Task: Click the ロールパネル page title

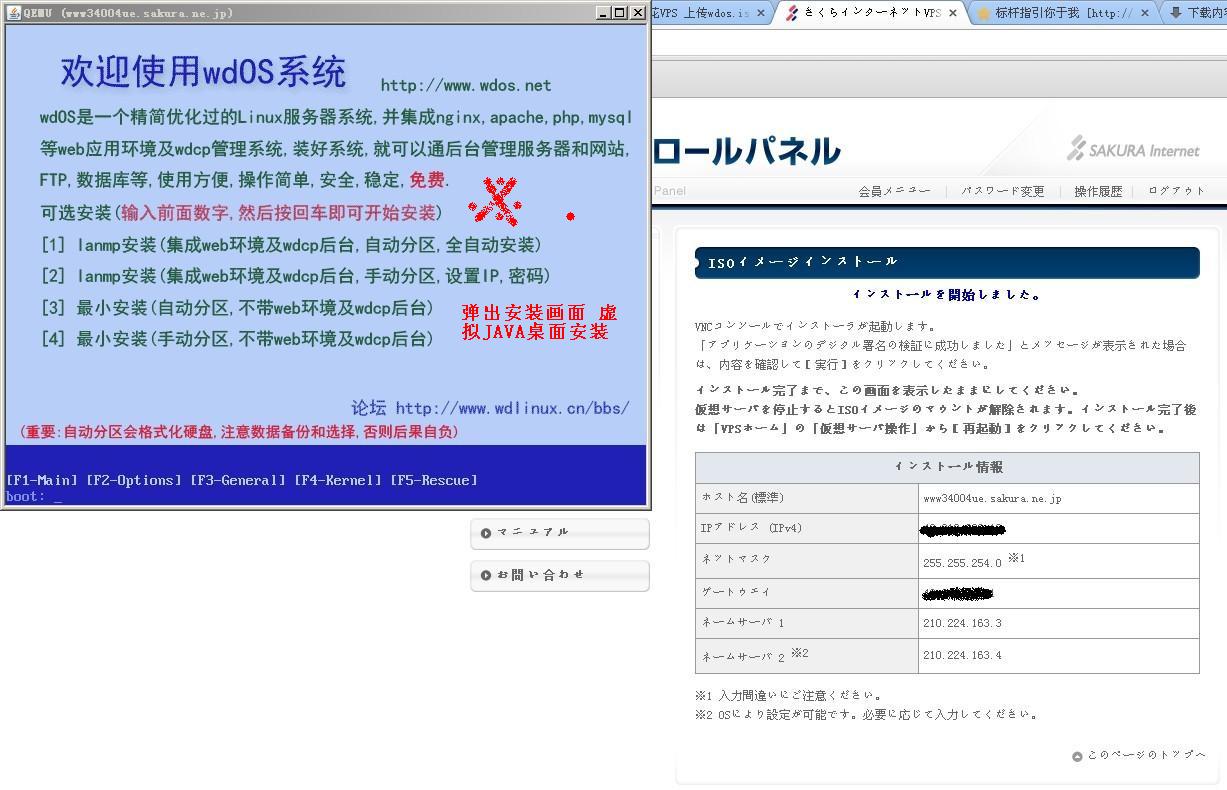Action: click(x=746, y=150)
